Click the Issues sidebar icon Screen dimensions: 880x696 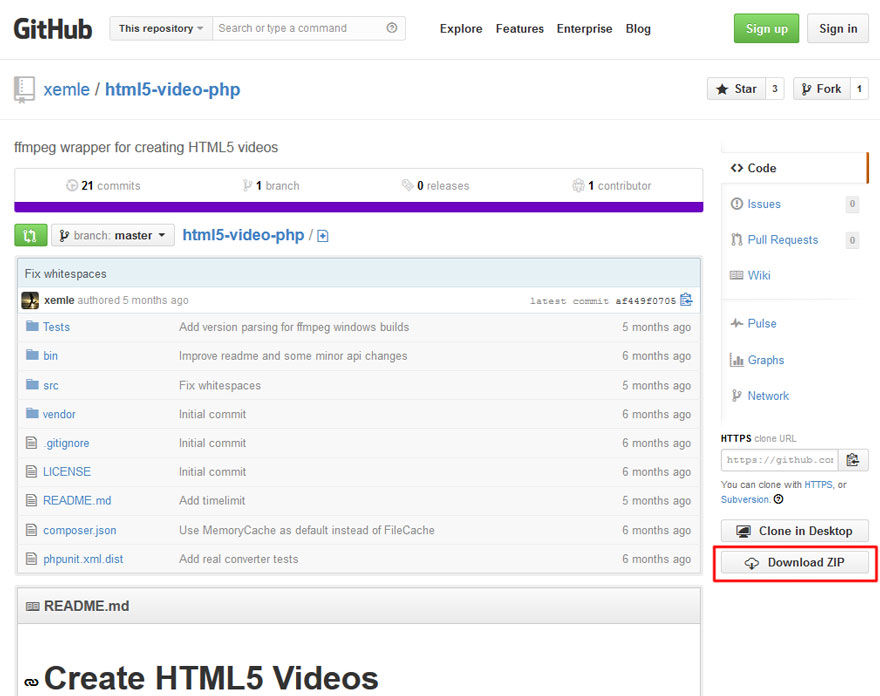coord(736,204)
